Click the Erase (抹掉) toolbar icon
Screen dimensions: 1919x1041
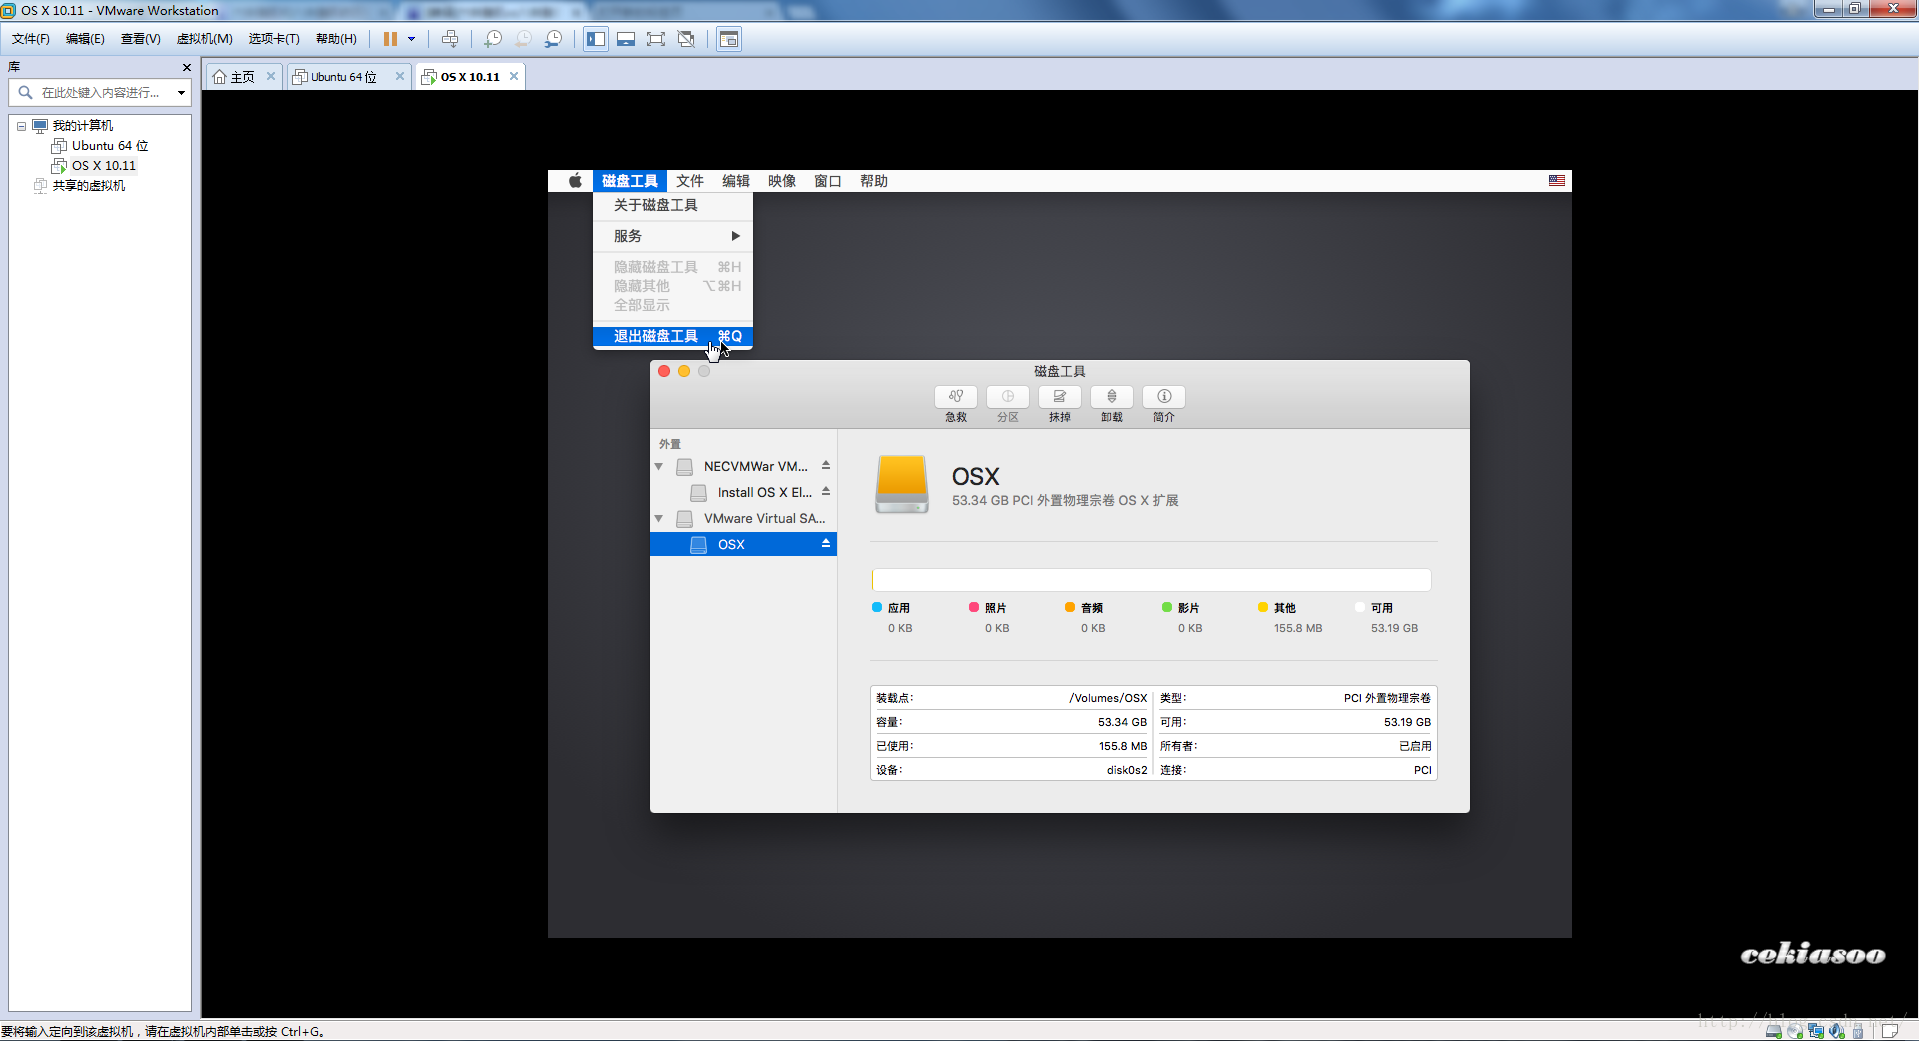(x=1060, y=396)
